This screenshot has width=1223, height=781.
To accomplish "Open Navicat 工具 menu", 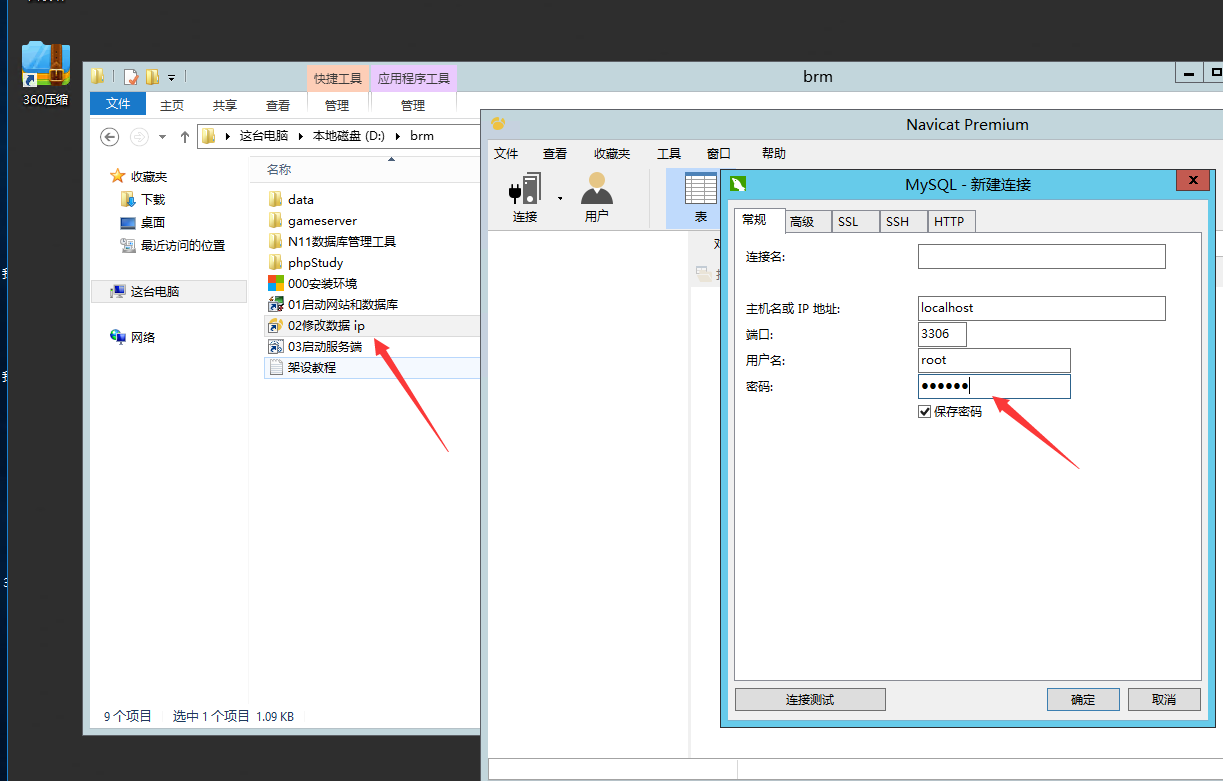I will click(x=669, y=153).
